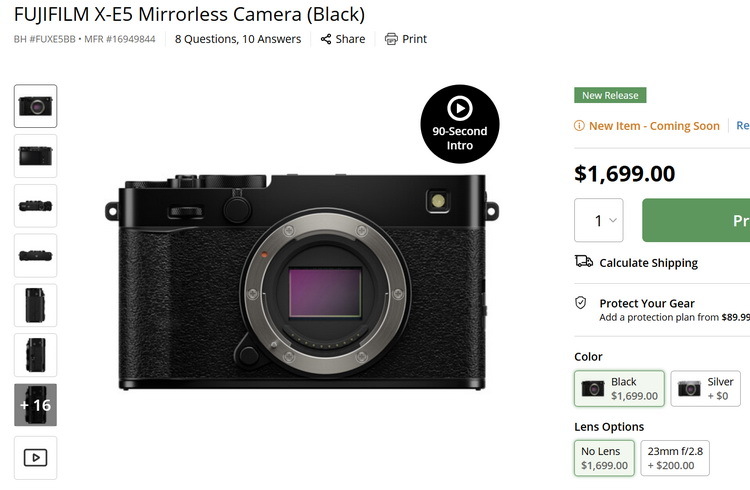The width and height of the screenshot is (750, 490).
Task: Select the third camera thumbnail, top view
Action: coord(35,206)
